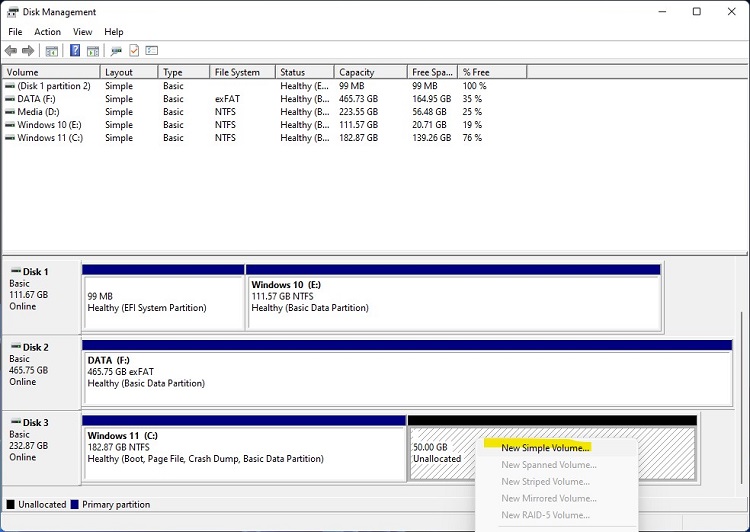Viewport: 750px width, 532px height.
Task: Click the 100 % free cell
Action: tap(474, 86)
